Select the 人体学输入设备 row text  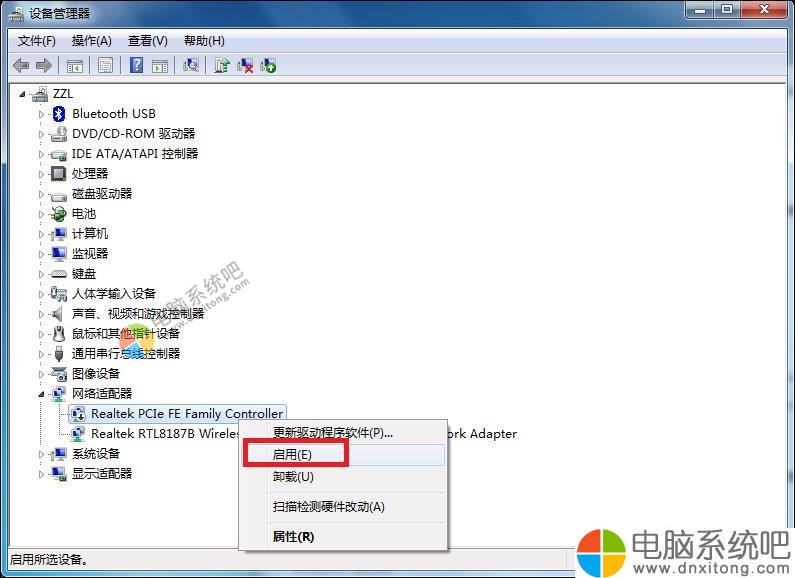(114, 294)
